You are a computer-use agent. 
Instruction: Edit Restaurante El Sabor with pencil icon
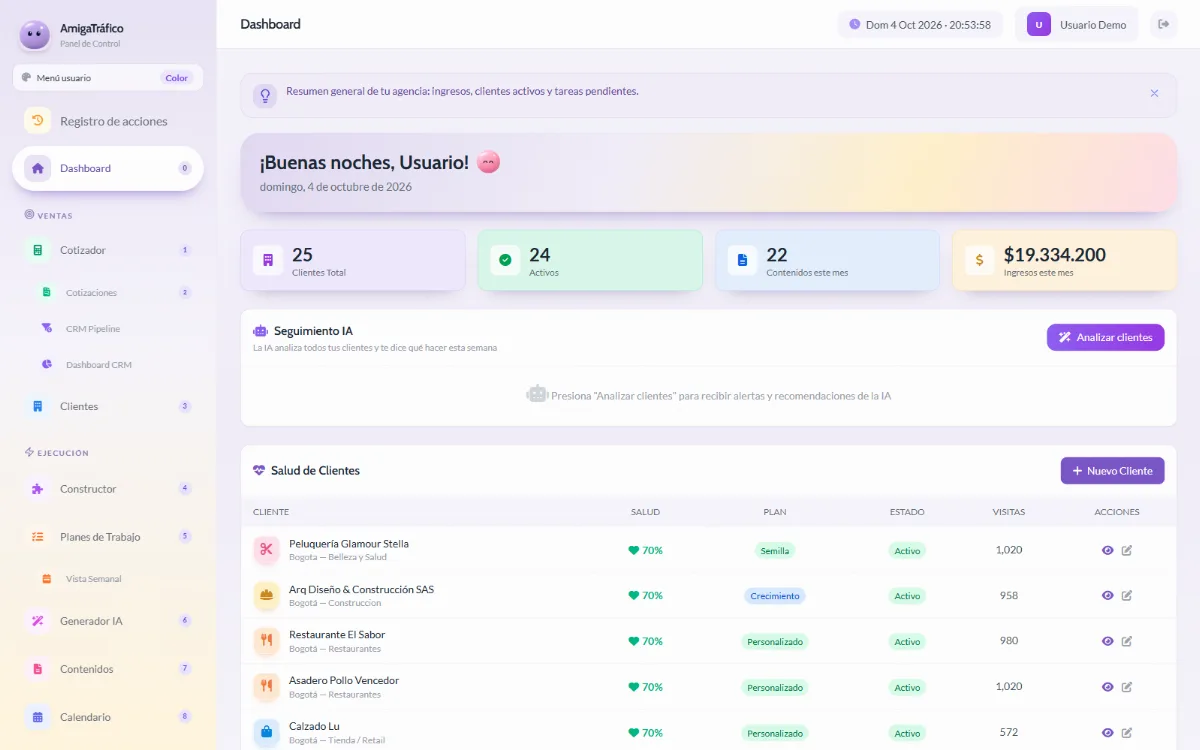coord(1127,641)
